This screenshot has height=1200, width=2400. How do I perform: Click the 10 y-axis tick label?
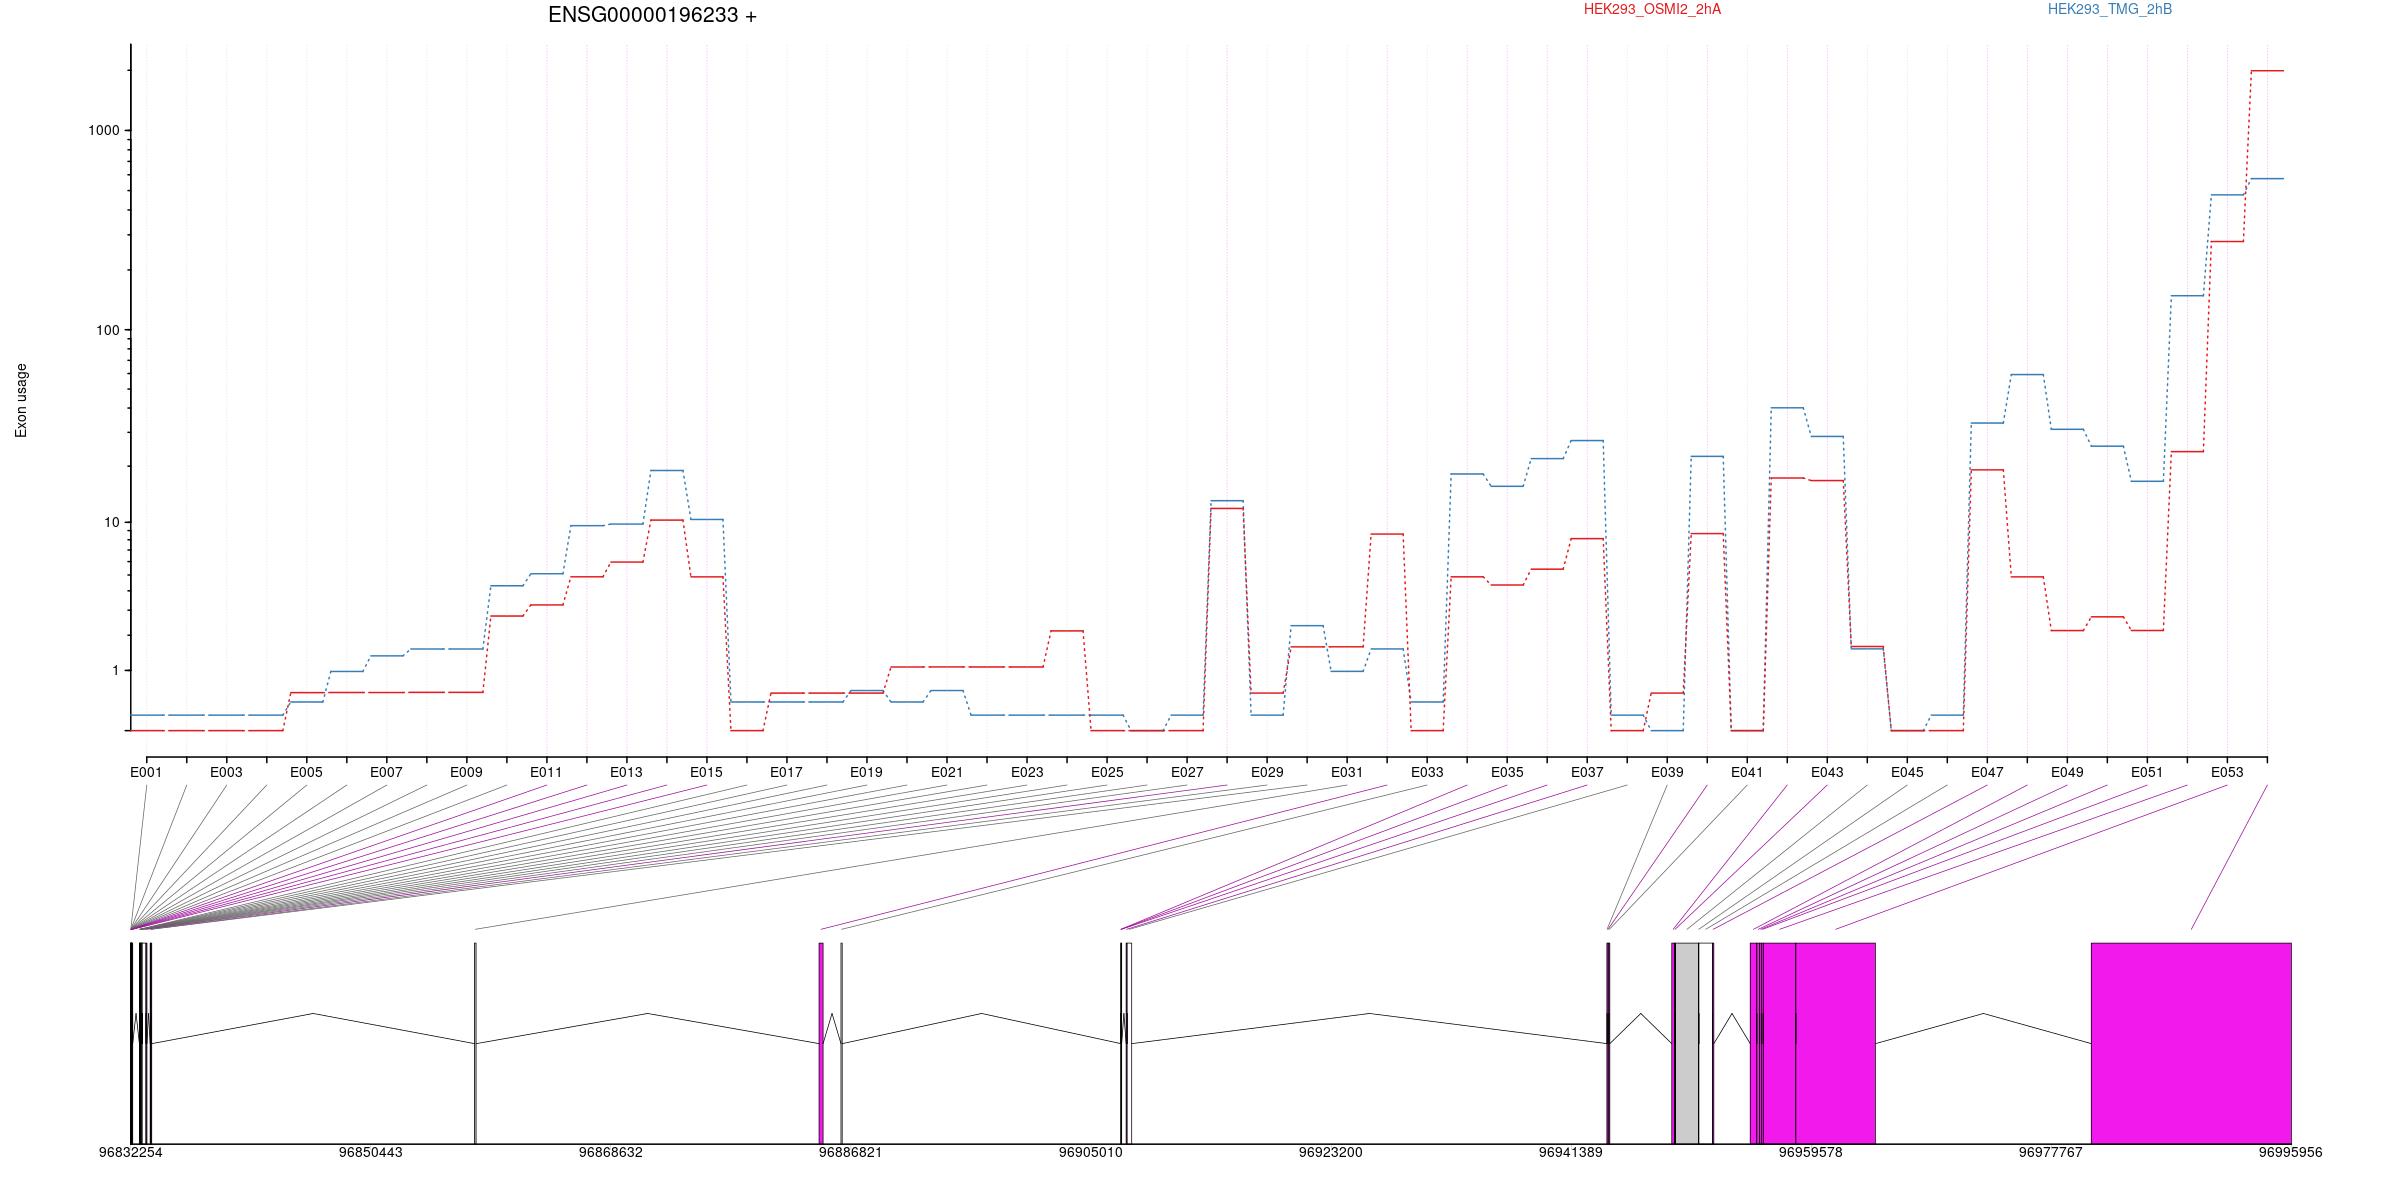coord(111,522)
